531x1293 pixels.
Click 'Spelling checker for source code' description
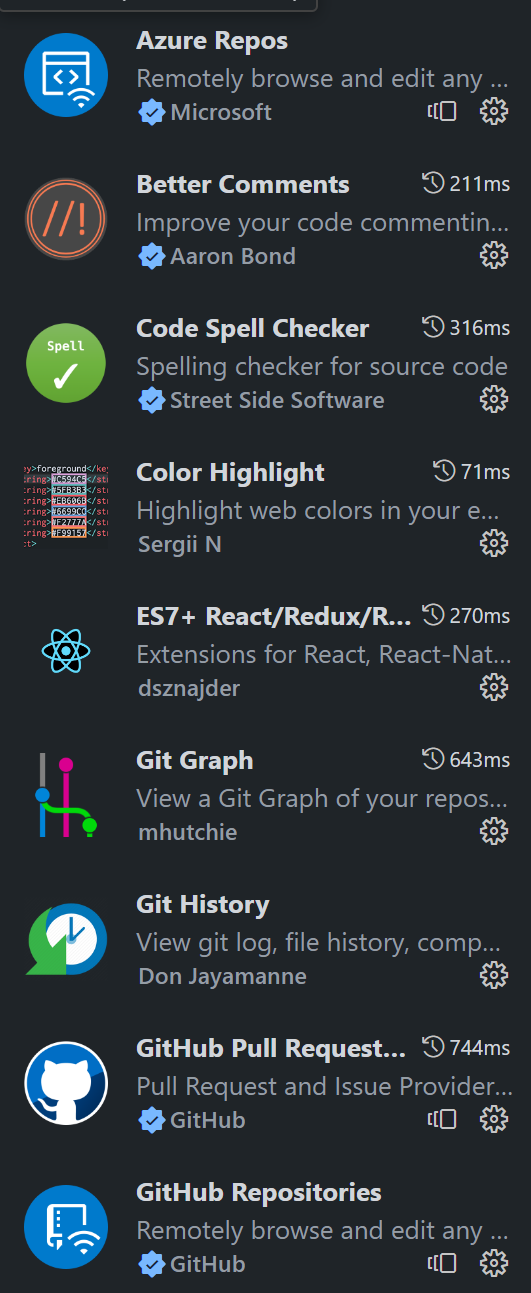pos(322,366)
